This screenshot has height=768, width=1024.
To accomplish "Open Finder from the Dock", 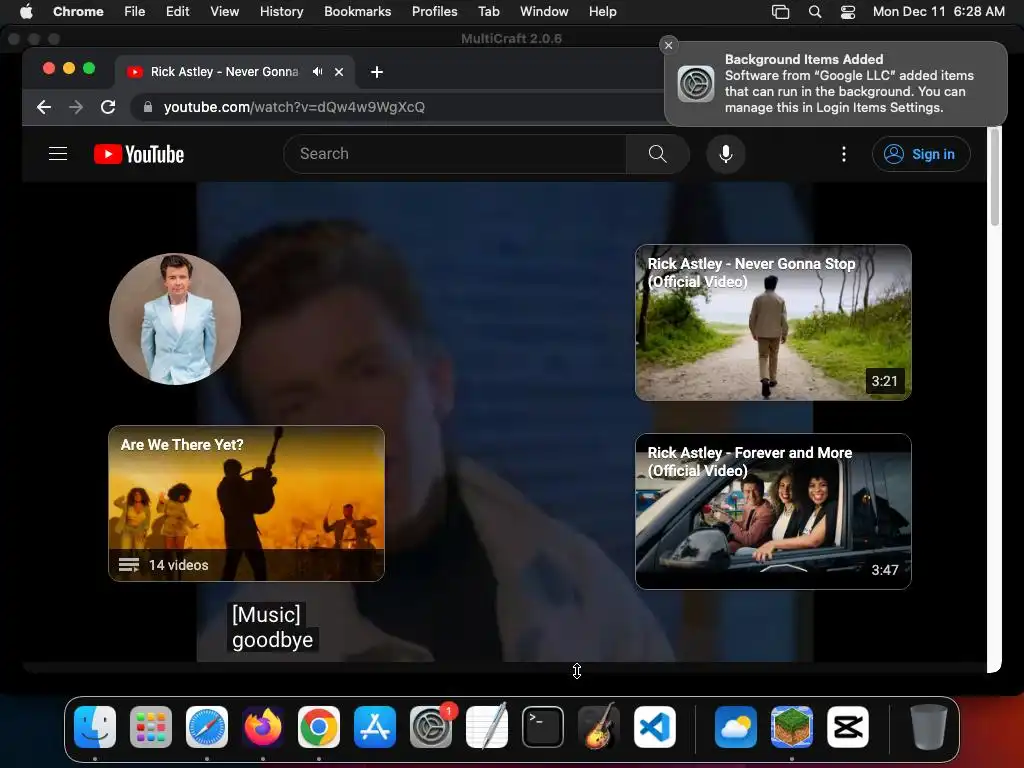I will coord(95,727).
